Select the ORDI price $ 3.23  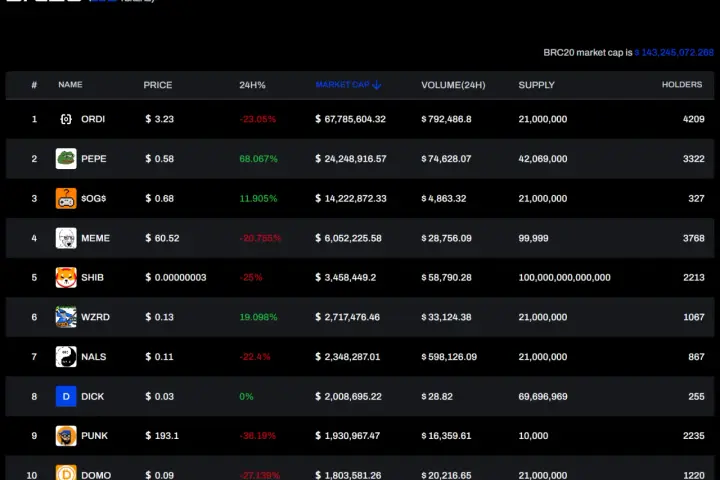click(x=159, y=119)
